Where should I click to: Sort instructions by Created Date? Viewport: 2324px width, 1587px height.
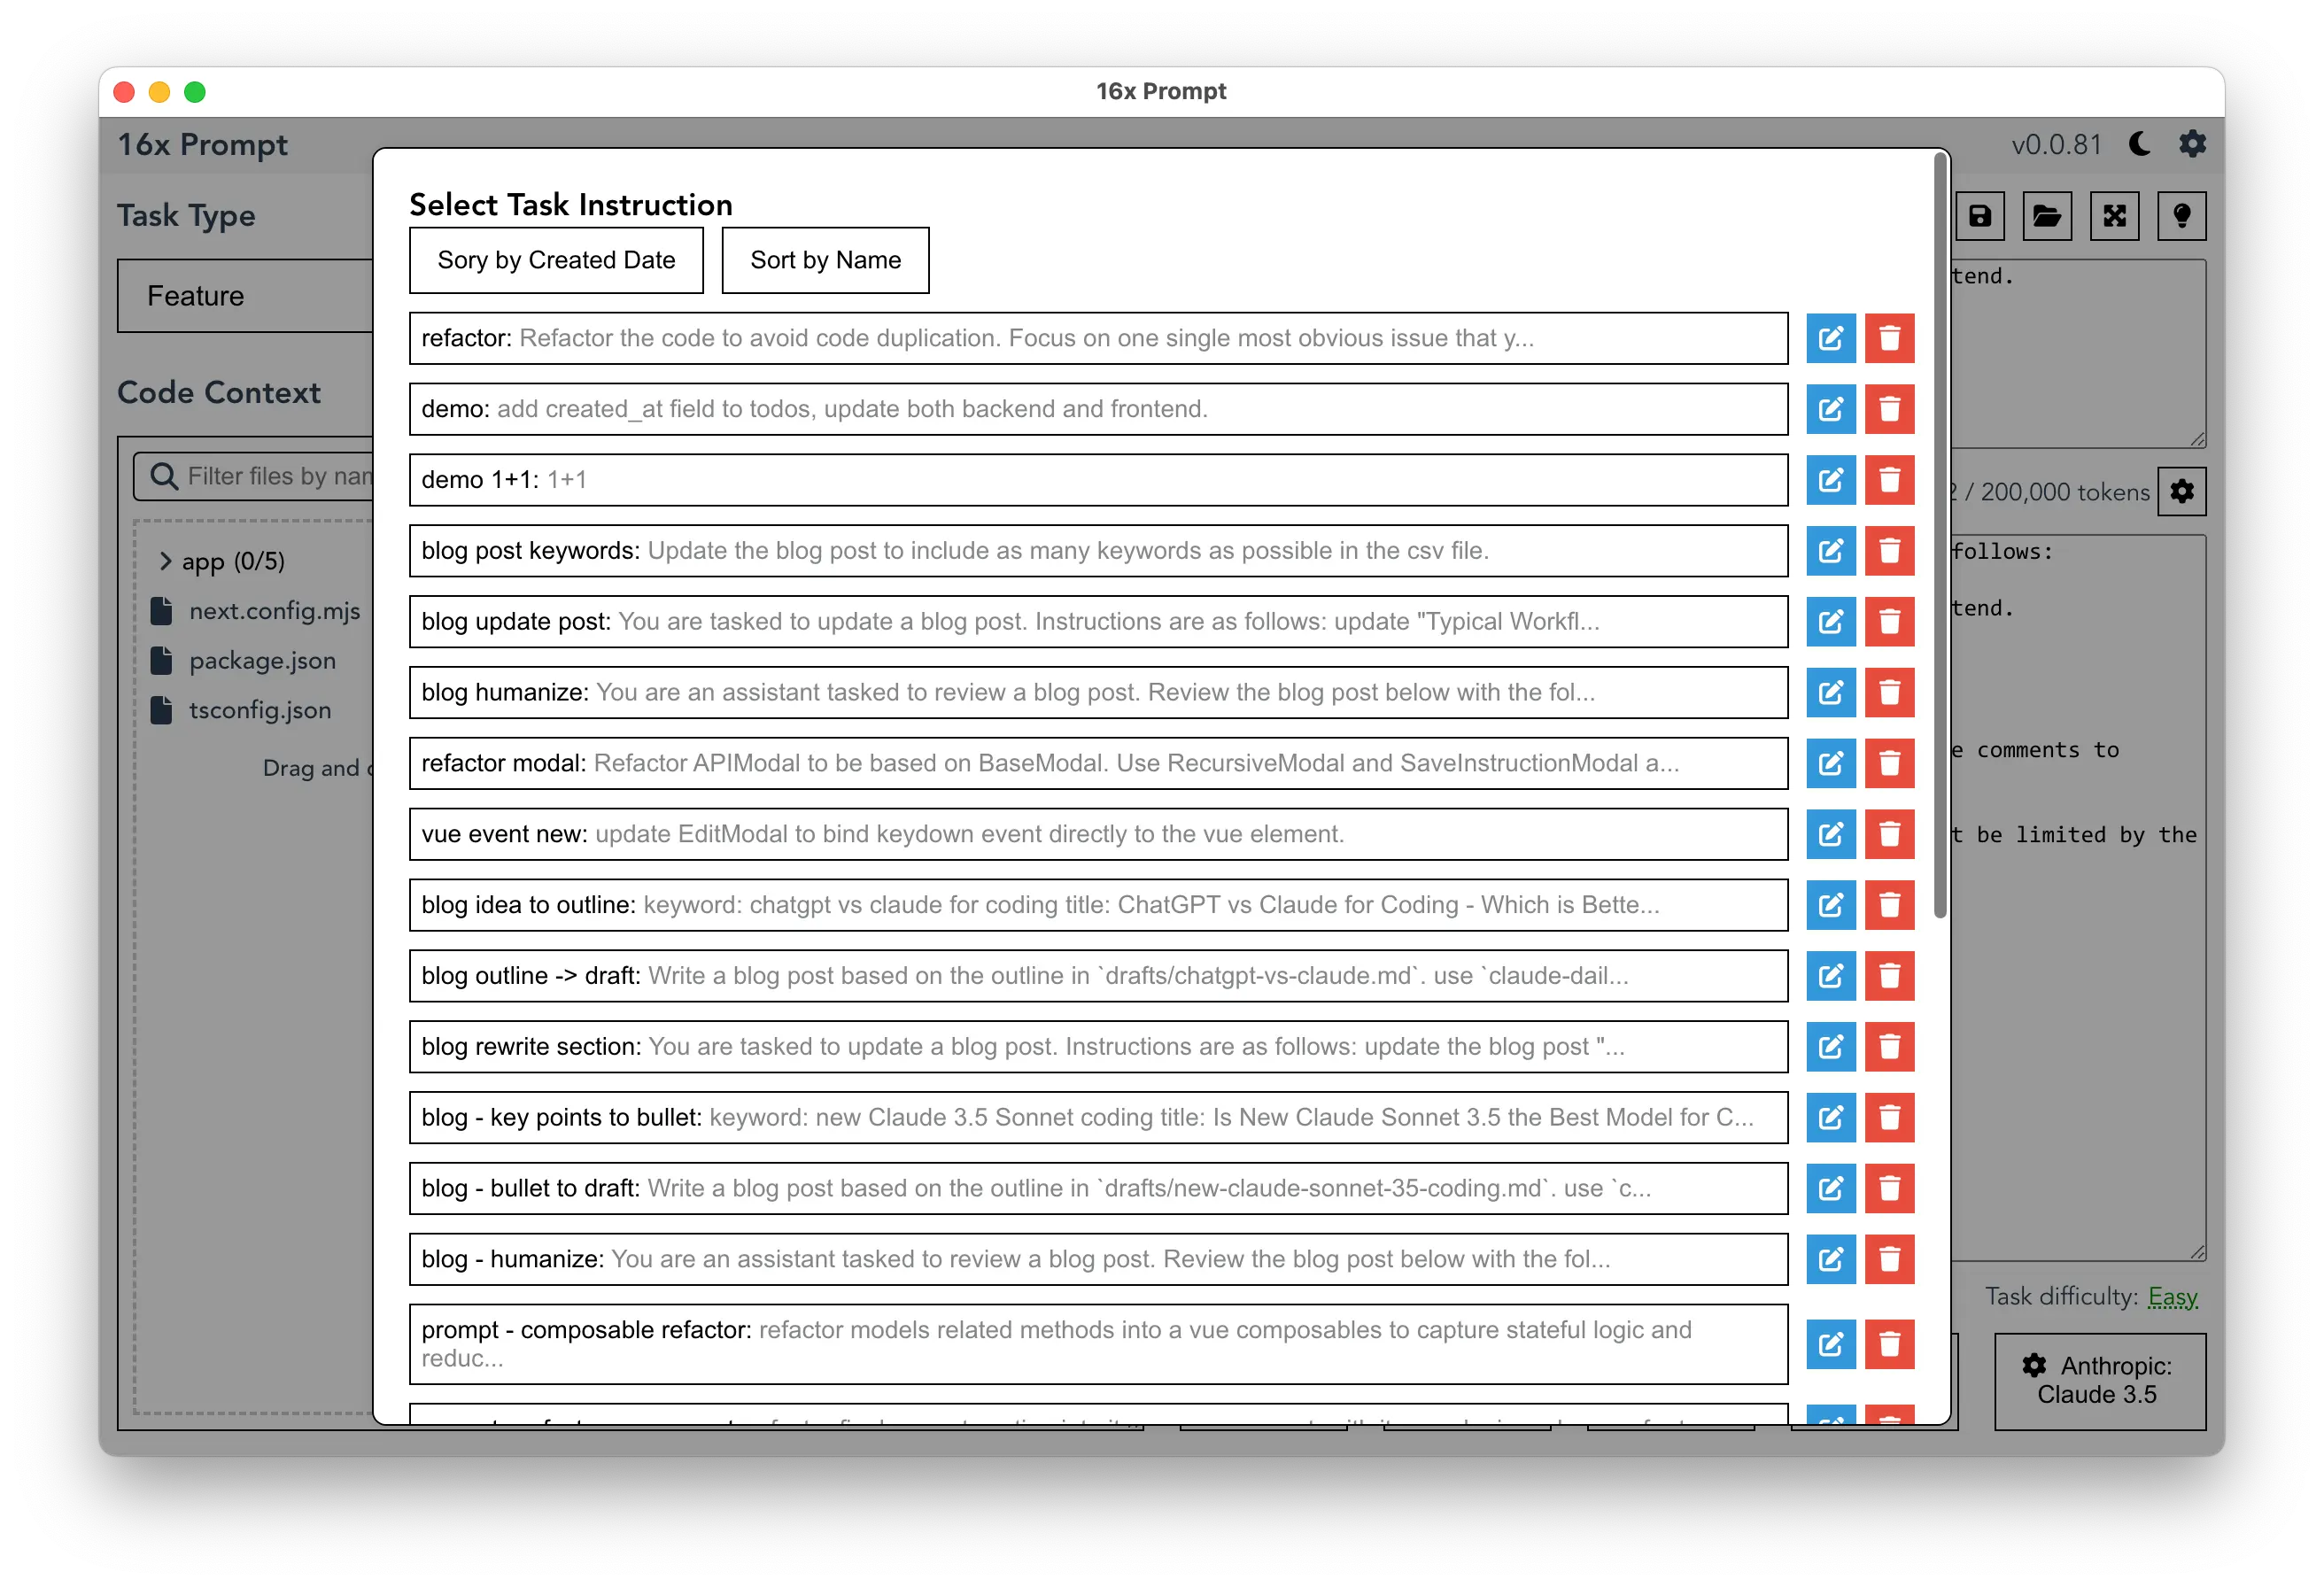point(556,259)
